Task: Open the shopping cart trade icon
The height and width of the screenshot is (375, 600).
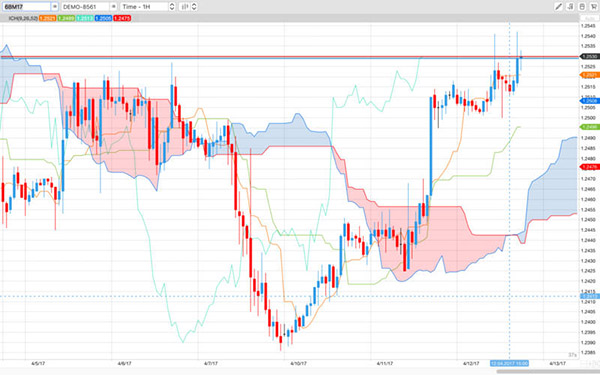Action: pos(594,7)
